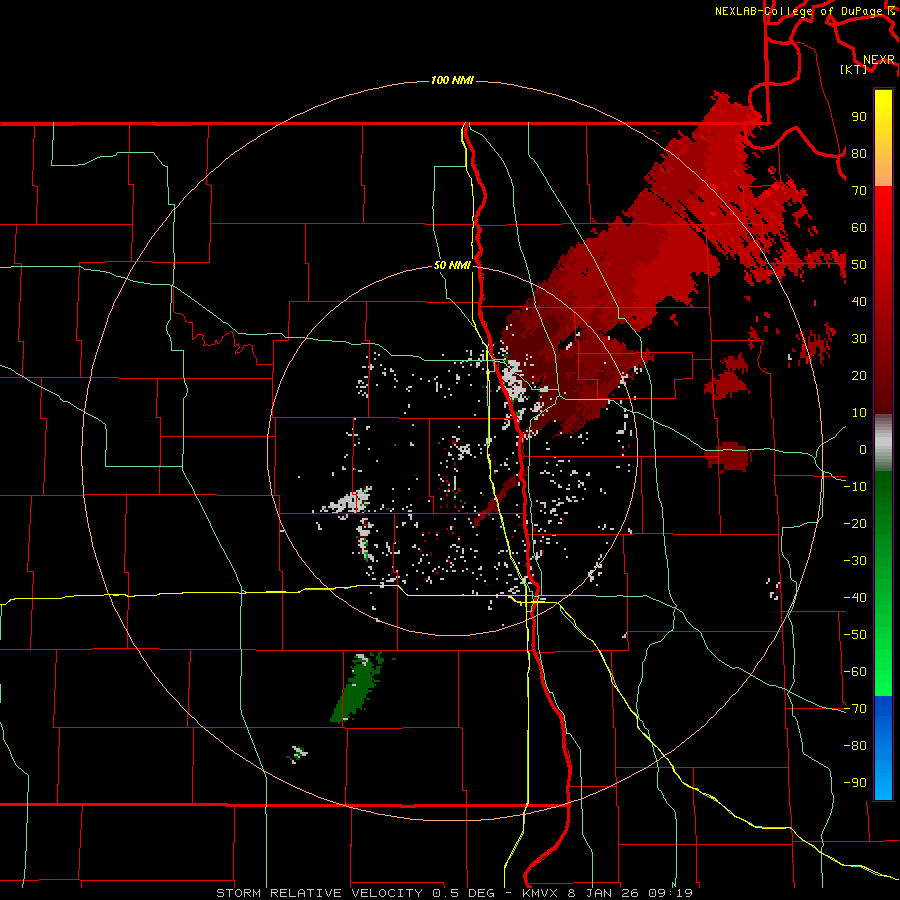Select the -10 value on velocity scale

point(855,487)
